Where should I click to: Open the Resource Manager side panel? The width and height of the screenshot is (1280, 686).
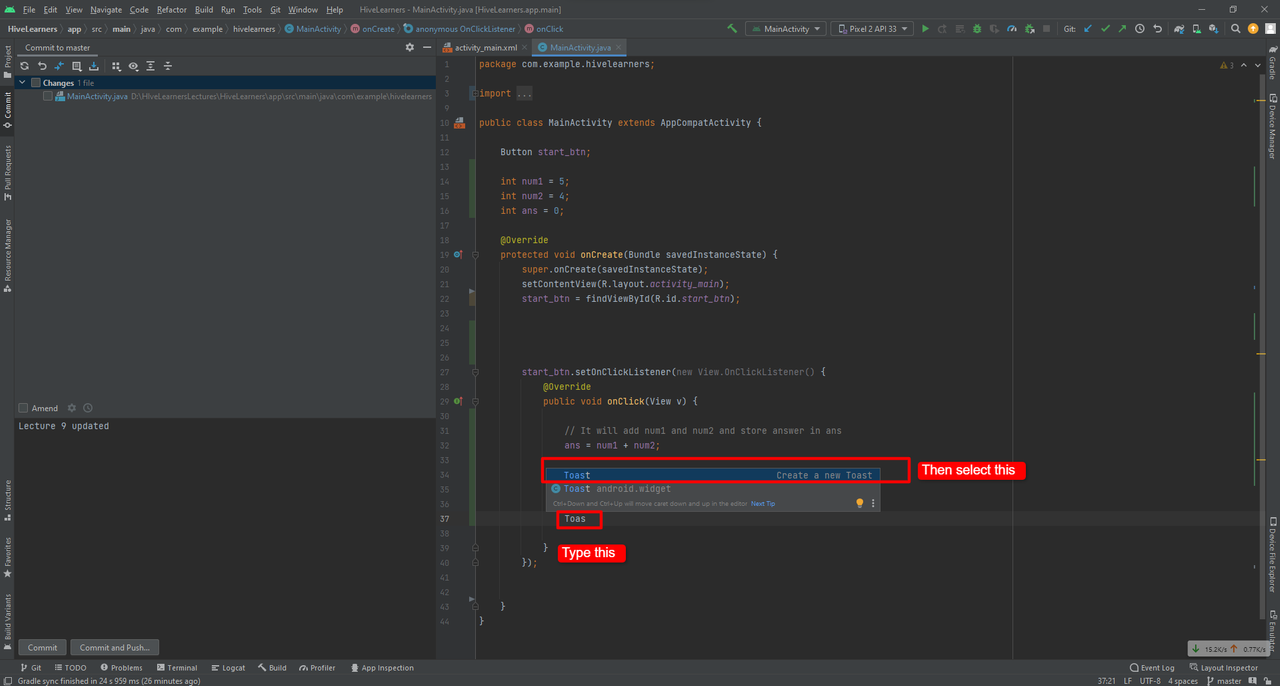[x=7, y=255]
